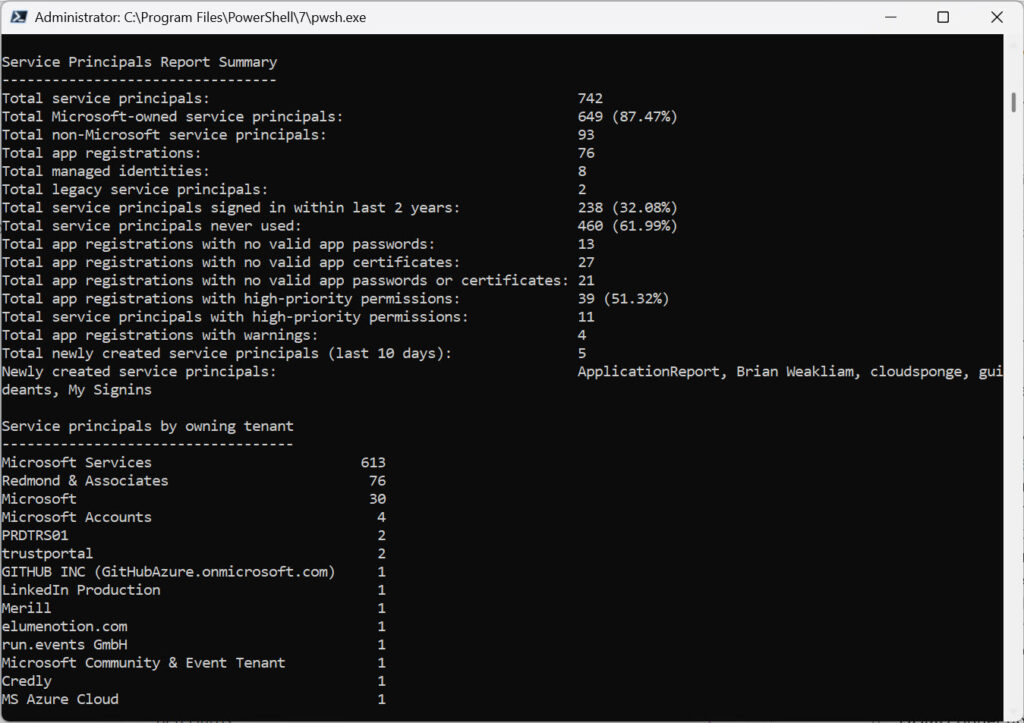
Task: Select the Credly tenant entry
Action: pos(27,680)
